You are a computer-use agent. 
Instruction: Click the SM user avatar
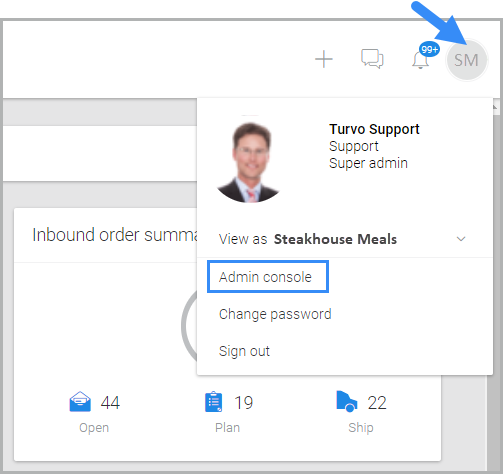(467, 60)
